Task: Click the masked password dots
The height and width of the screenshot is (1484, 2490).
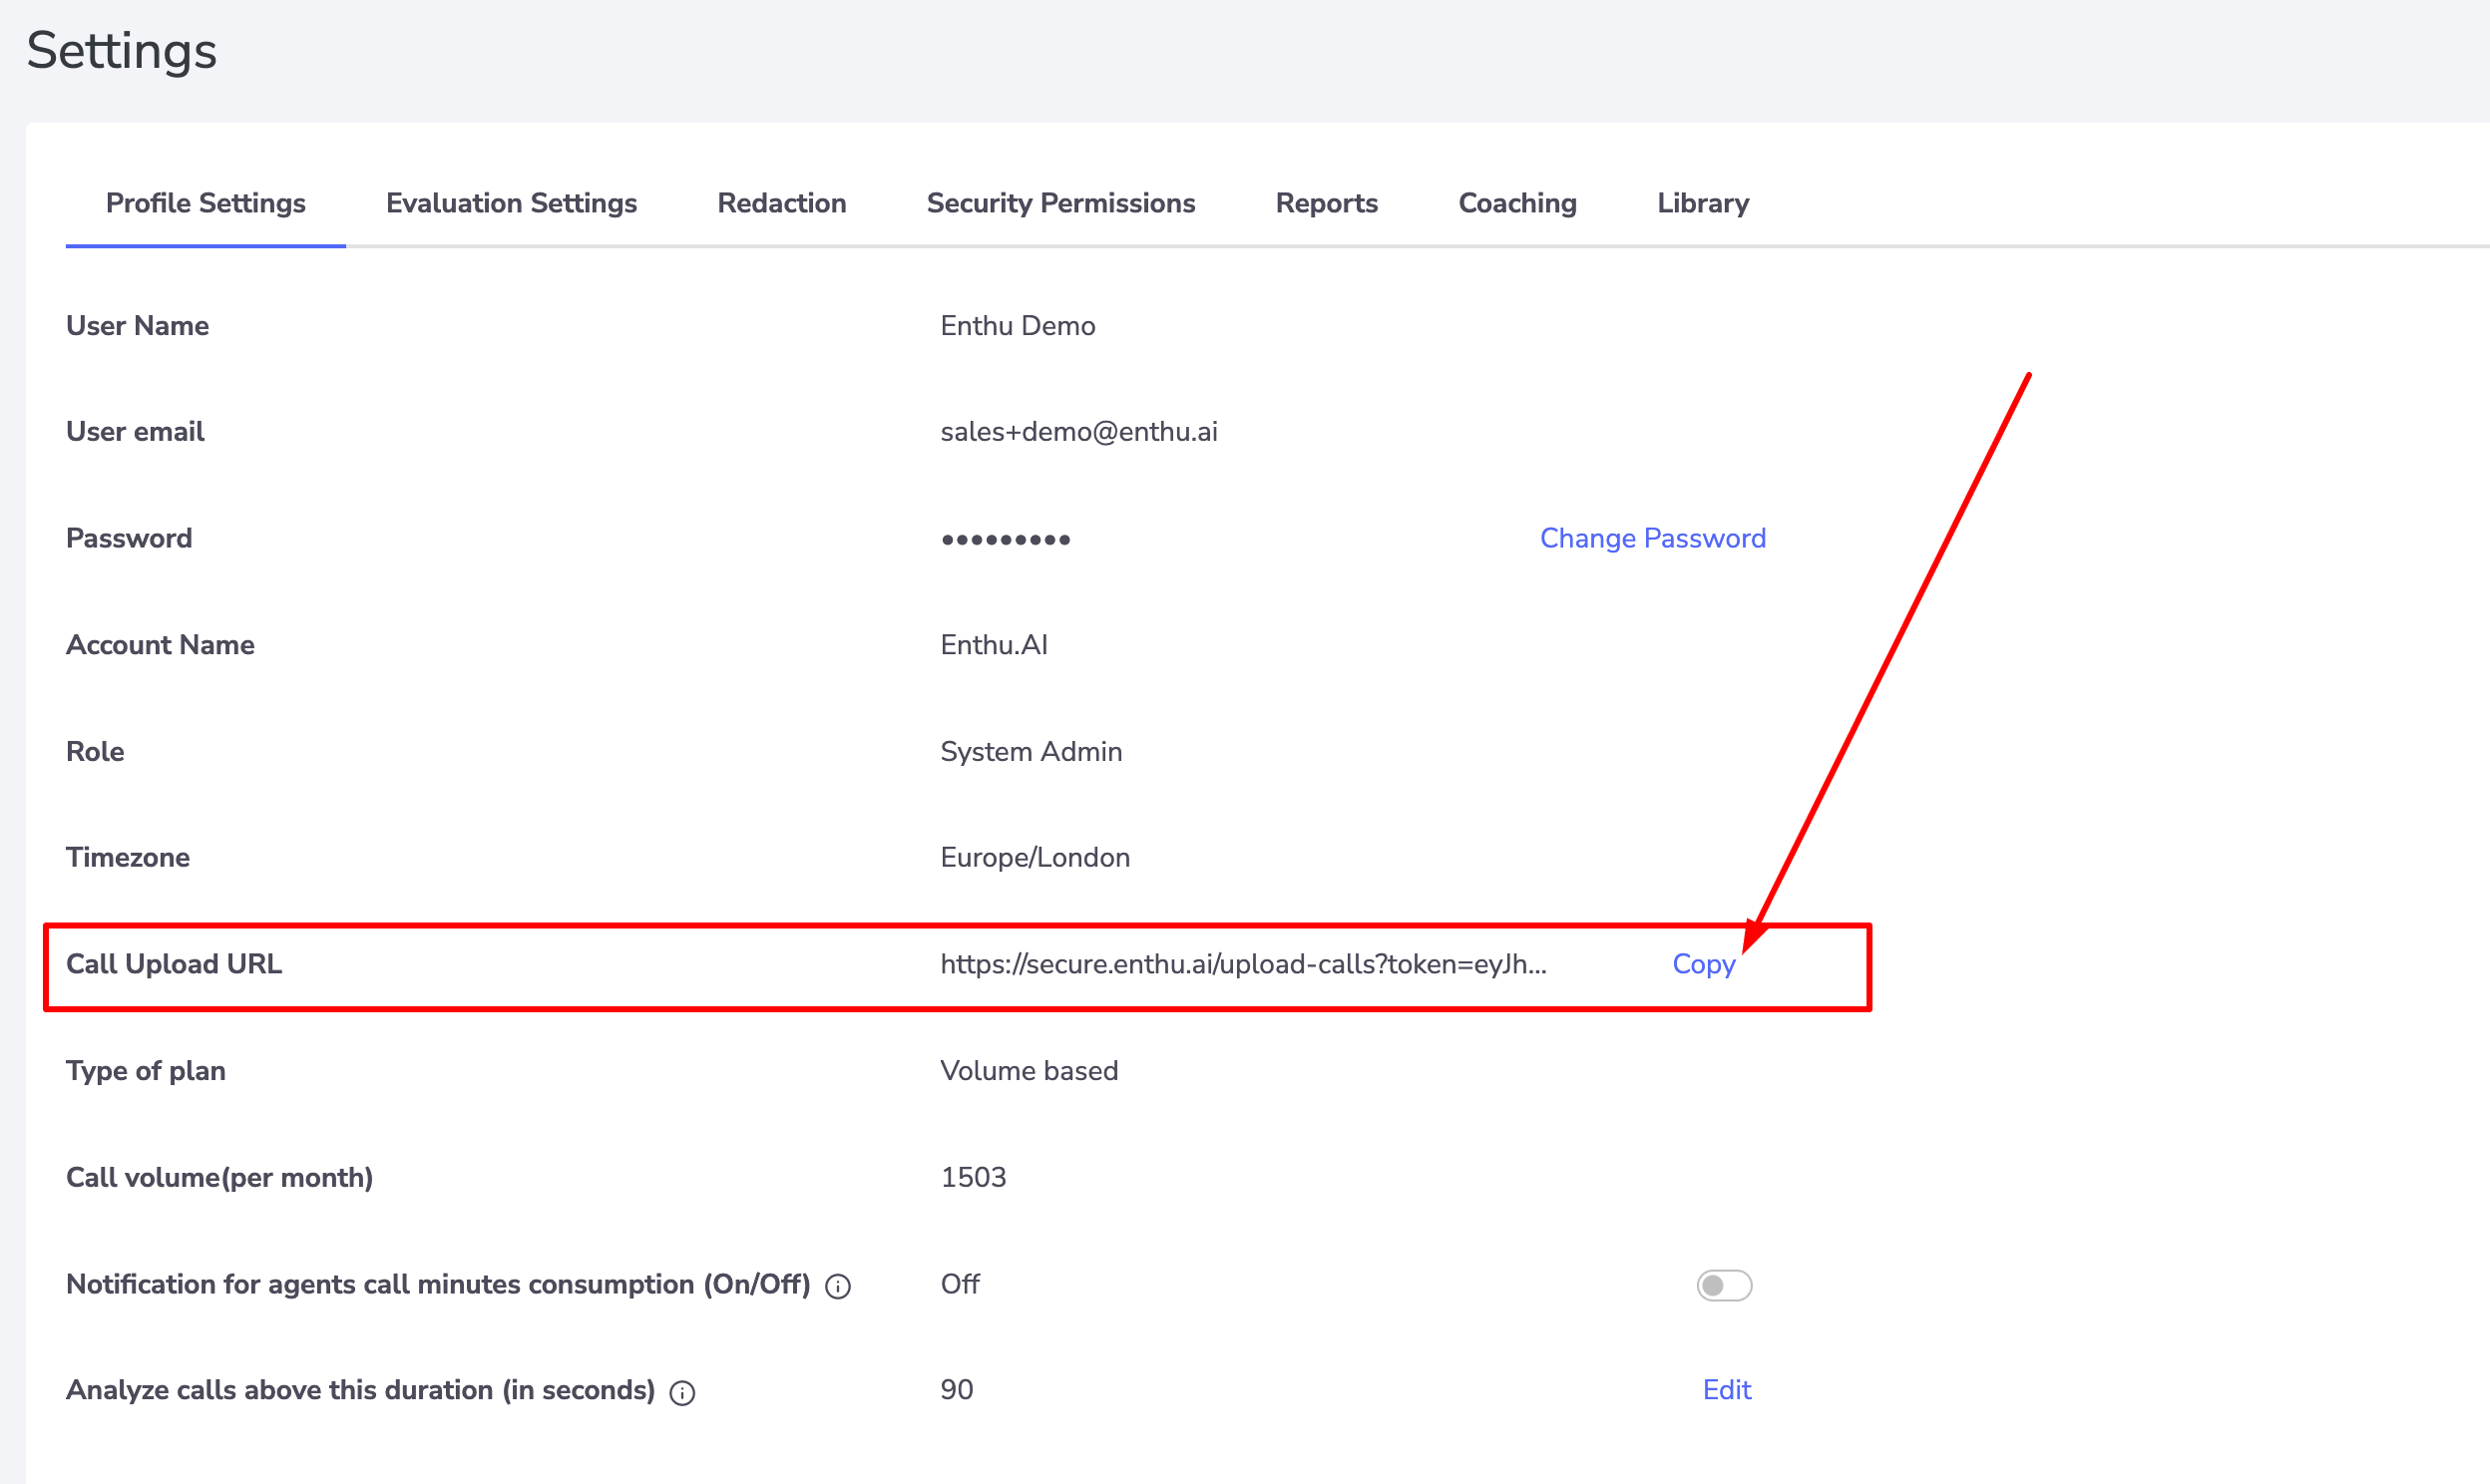Action: [1005, 540]
